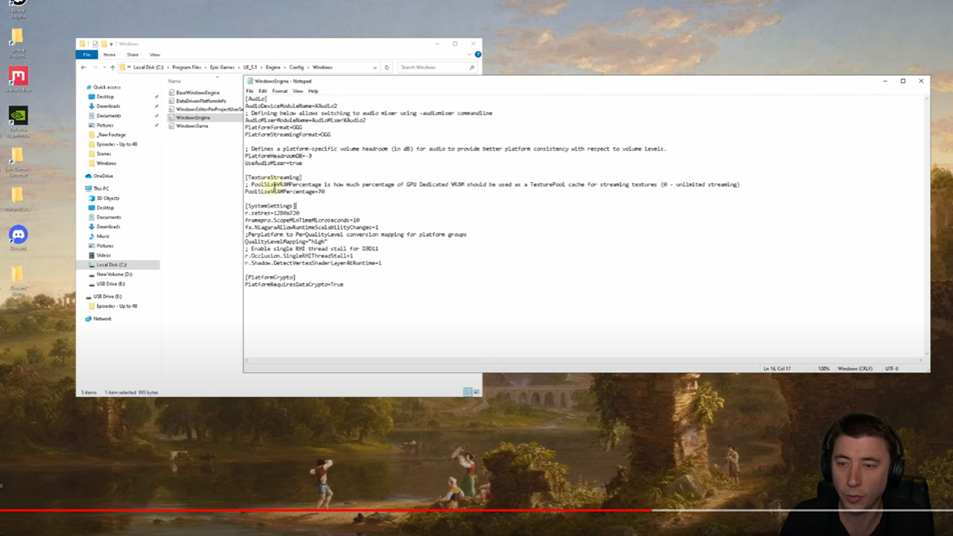Open the _Raw Footage quick access folder

pos(107,135)
